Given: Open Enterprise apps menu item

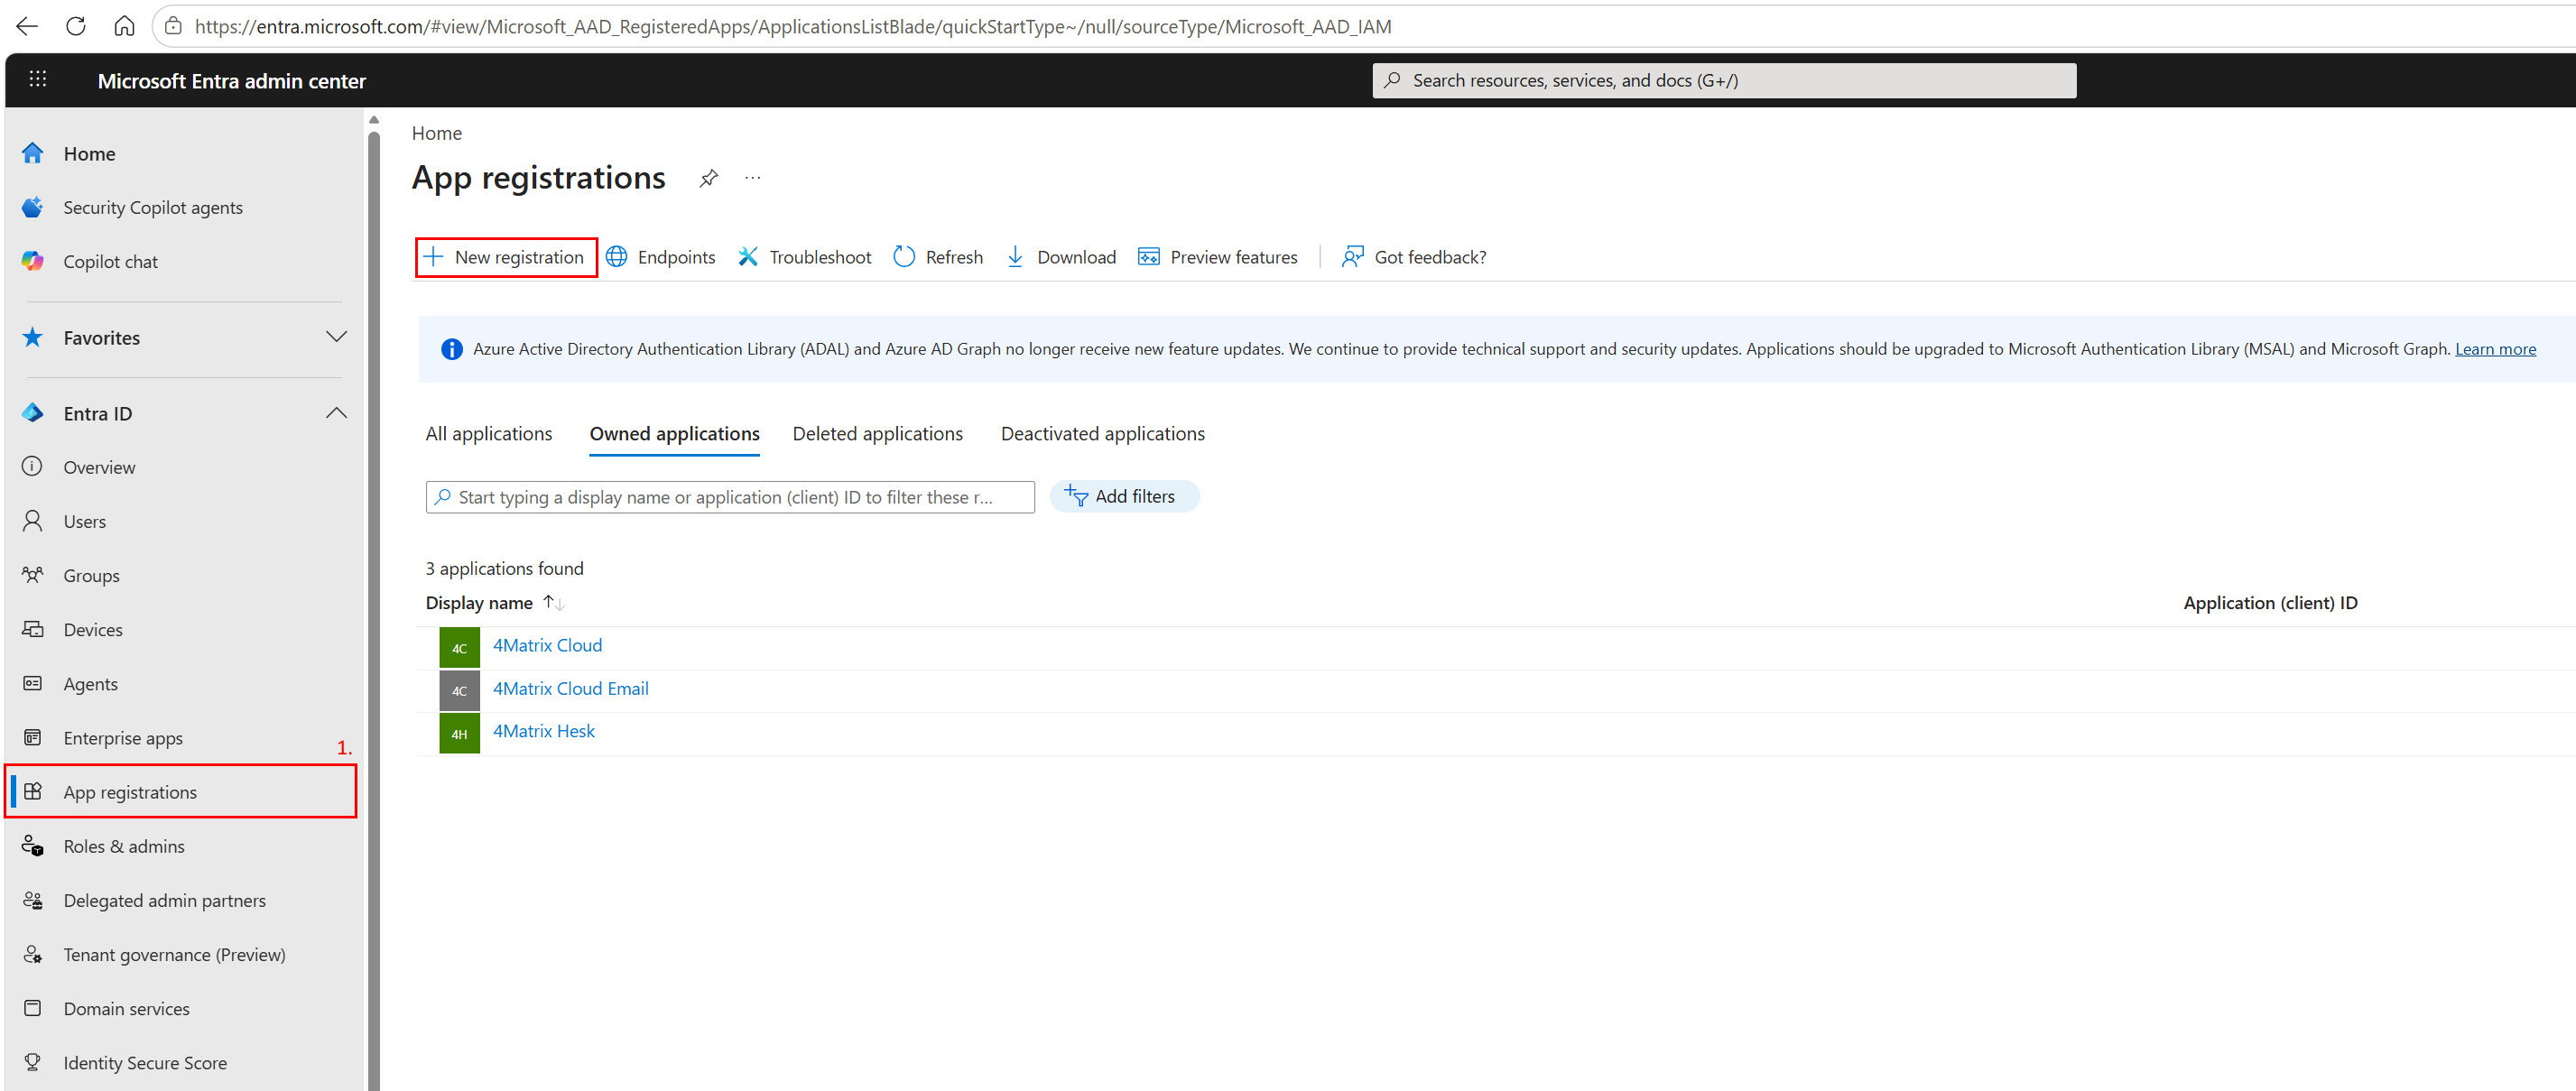Looking at the screenshot, I should (123, 738).
